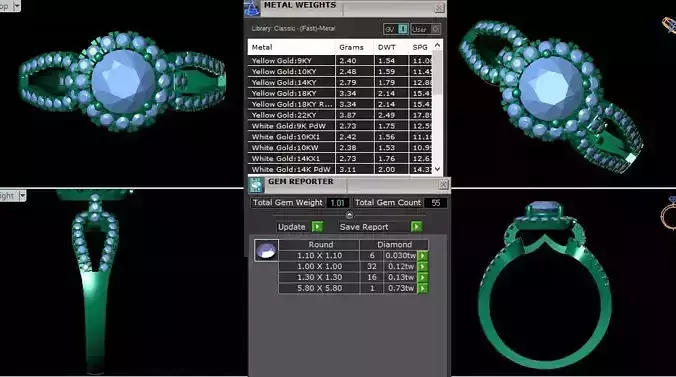Select the Yellow Gold:18KY R... row
This screenshot has height=377, width=676.
click(340, 104)
